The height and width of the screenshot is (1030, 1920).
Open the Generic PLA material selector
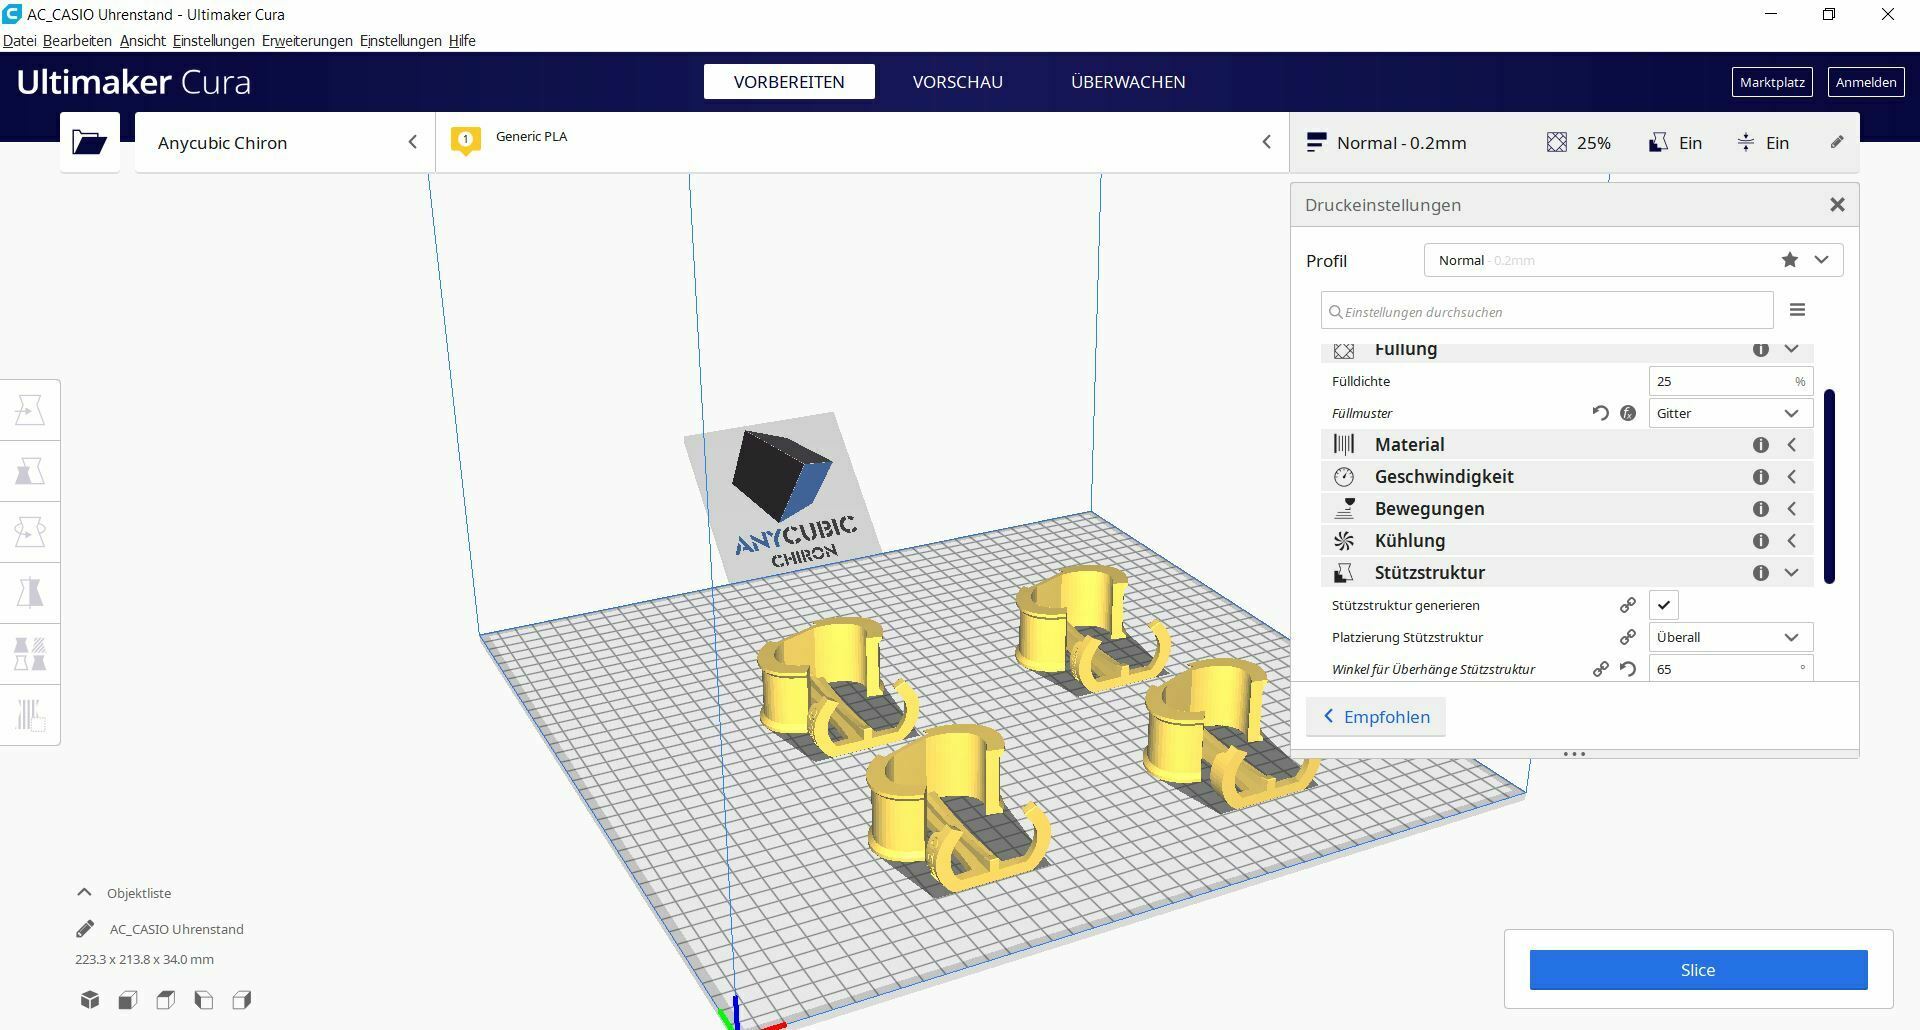point(862,142)
